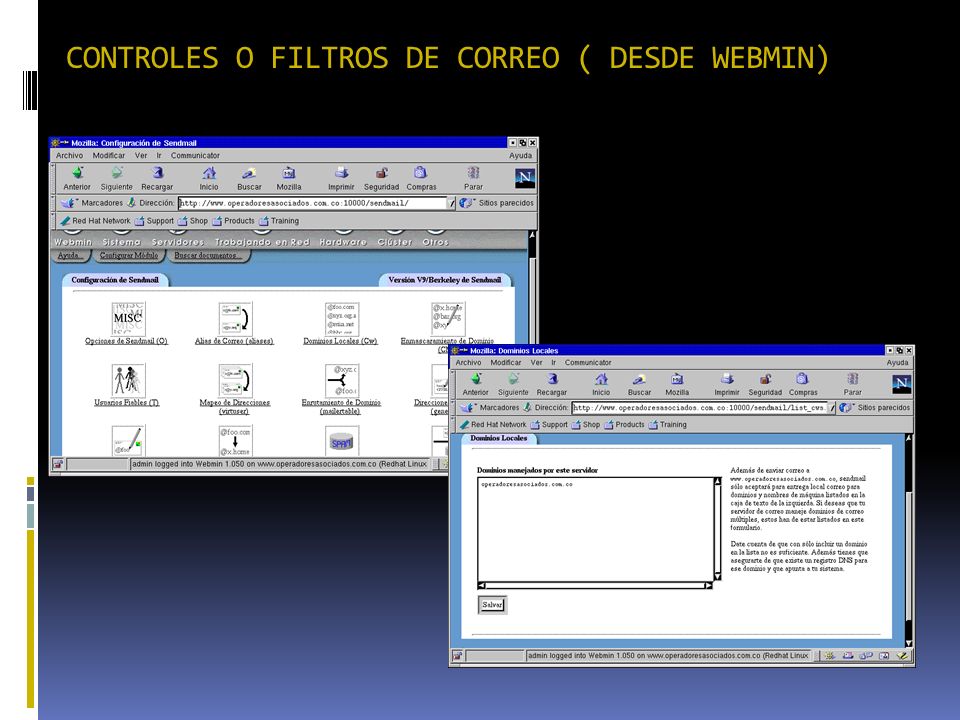Click the pencil status icon in Dominios Locales window
This screenshot has width=960, height=720.
902,656
